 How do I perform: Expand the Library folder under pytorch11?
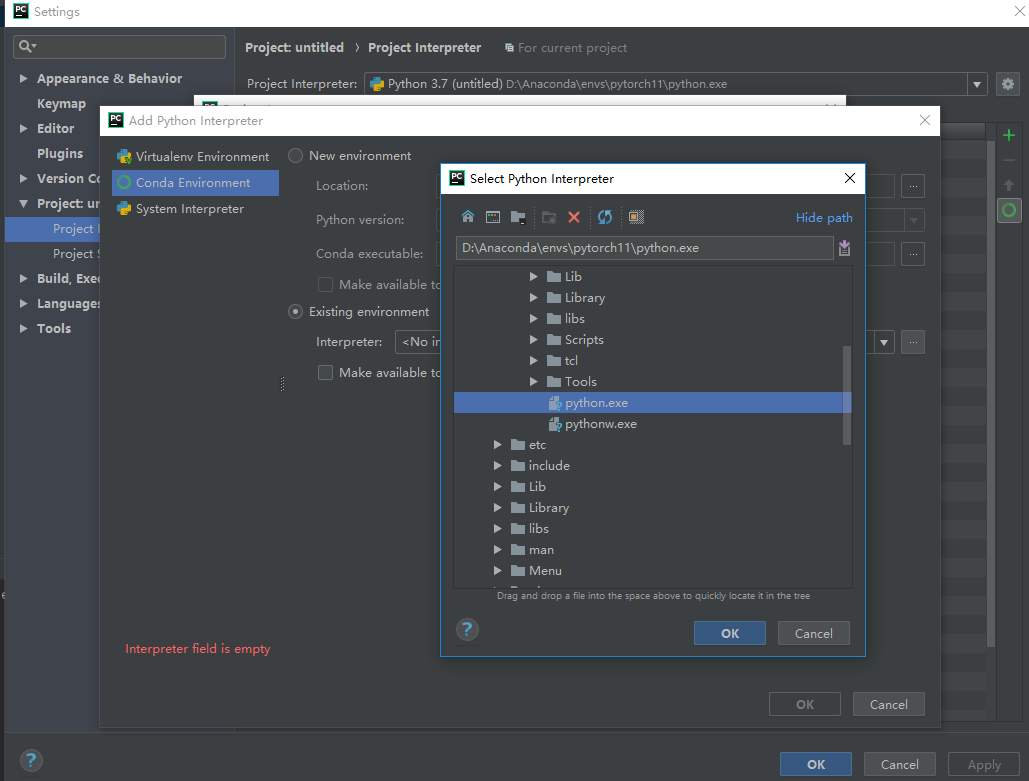pyautogui.click(x=534, y=298)
